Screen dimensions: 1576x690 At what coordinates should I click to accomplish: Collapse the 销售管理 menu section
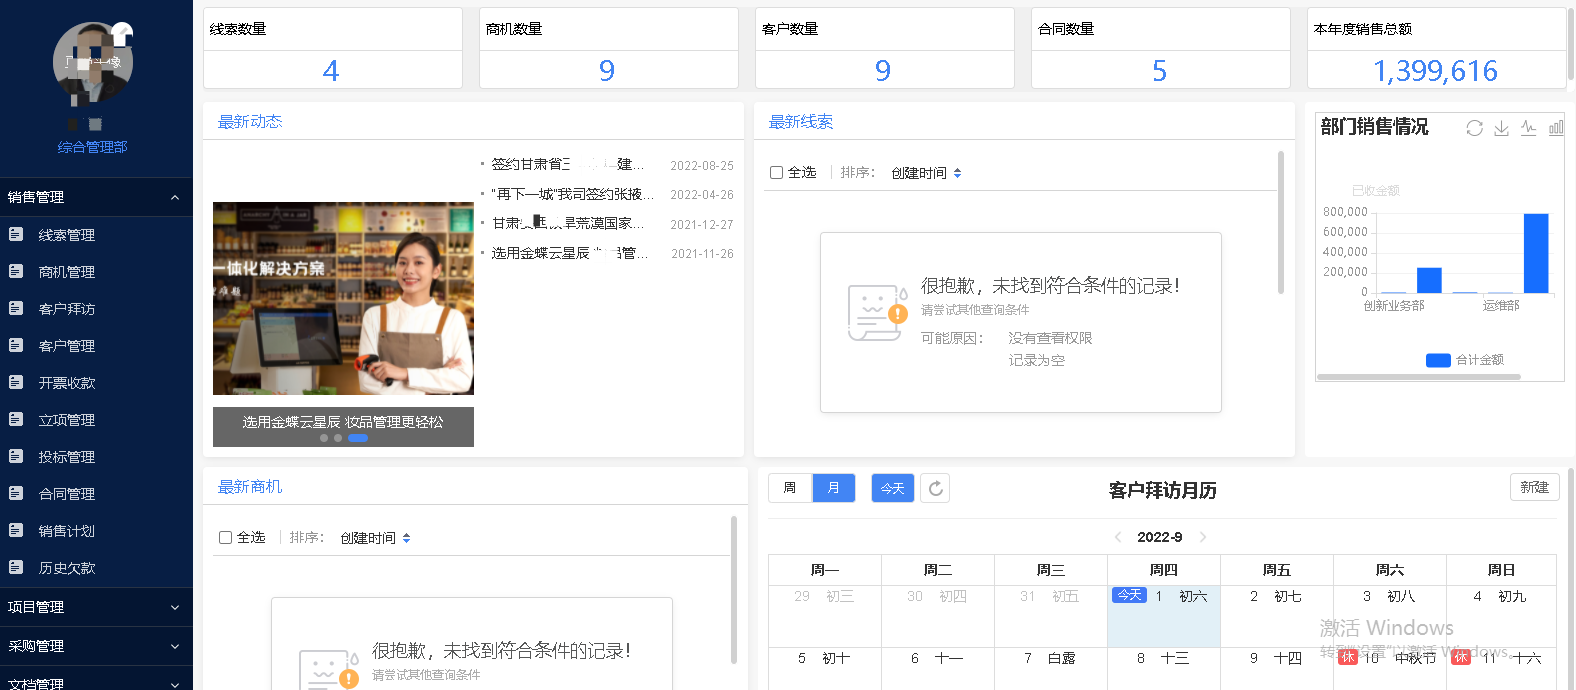96,197
